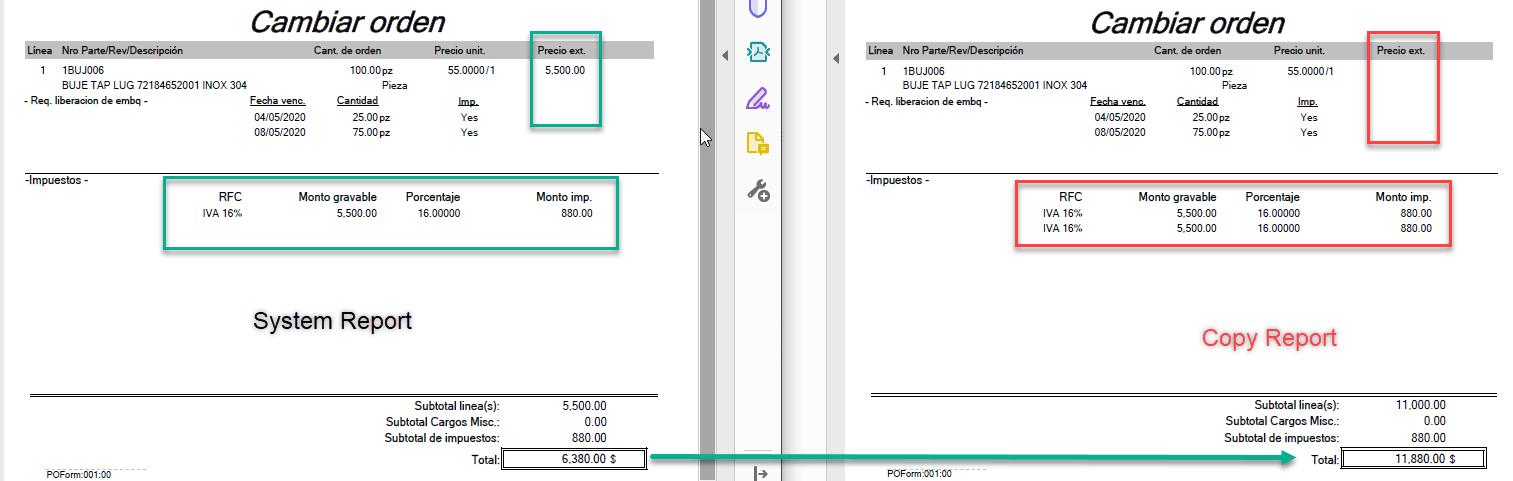The width and height of the screenshot is (1513, 481).
Task: Open the Fill & Sign pen tool
Action: (x=758, y=98)
